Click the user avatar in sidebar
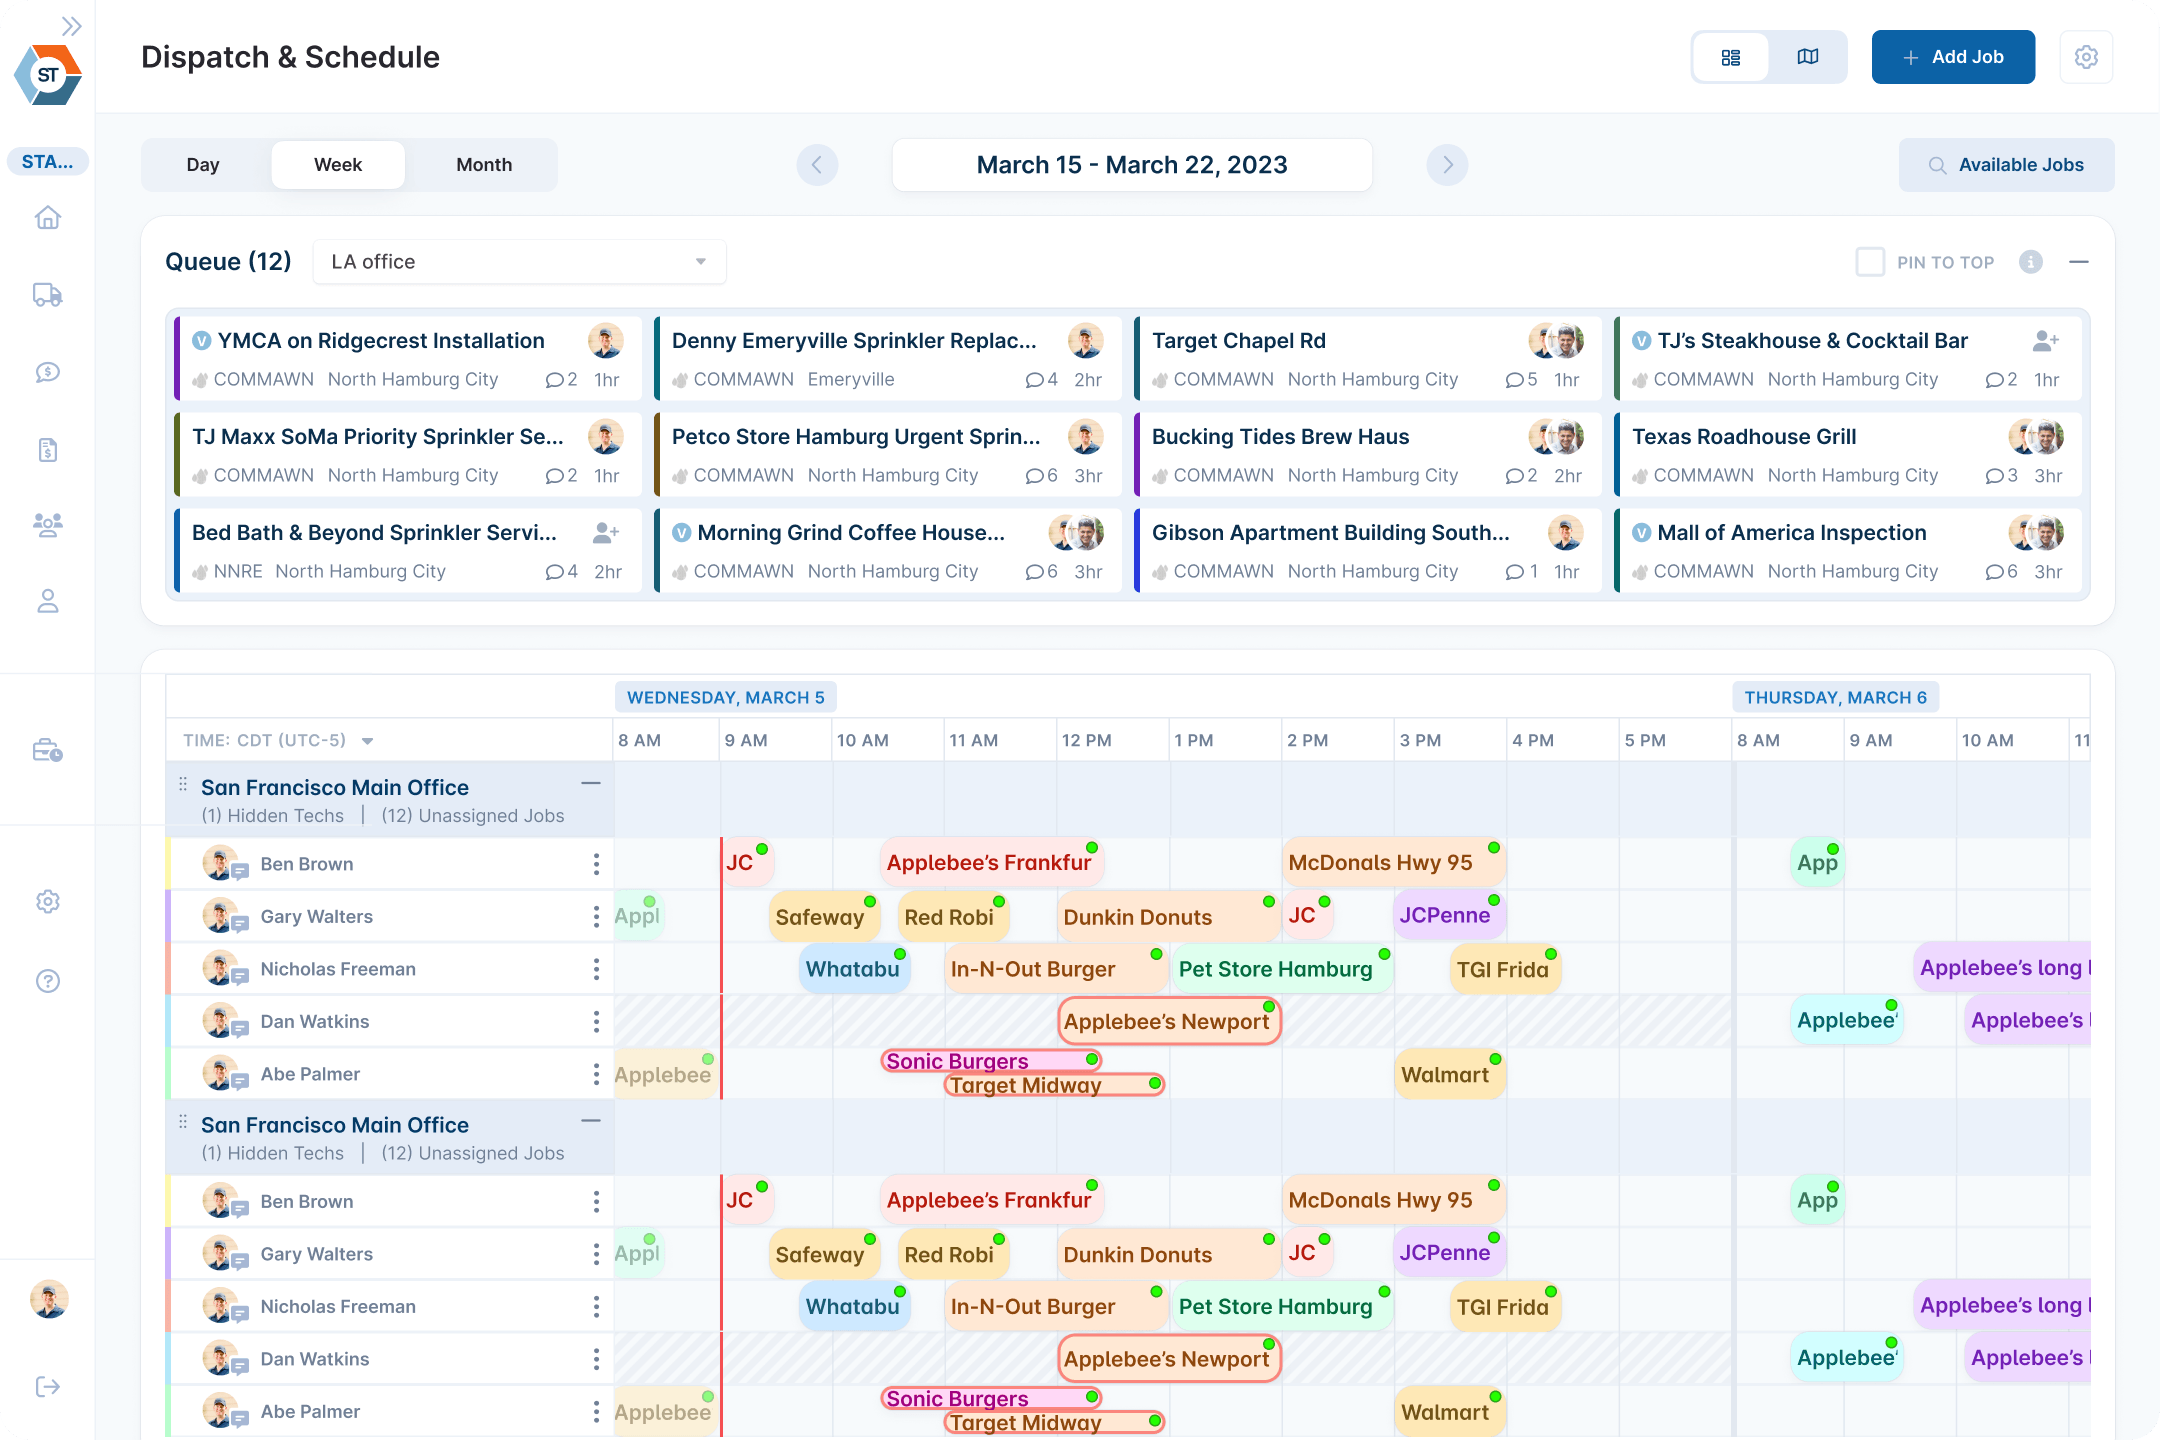 tap(49, 1300)
